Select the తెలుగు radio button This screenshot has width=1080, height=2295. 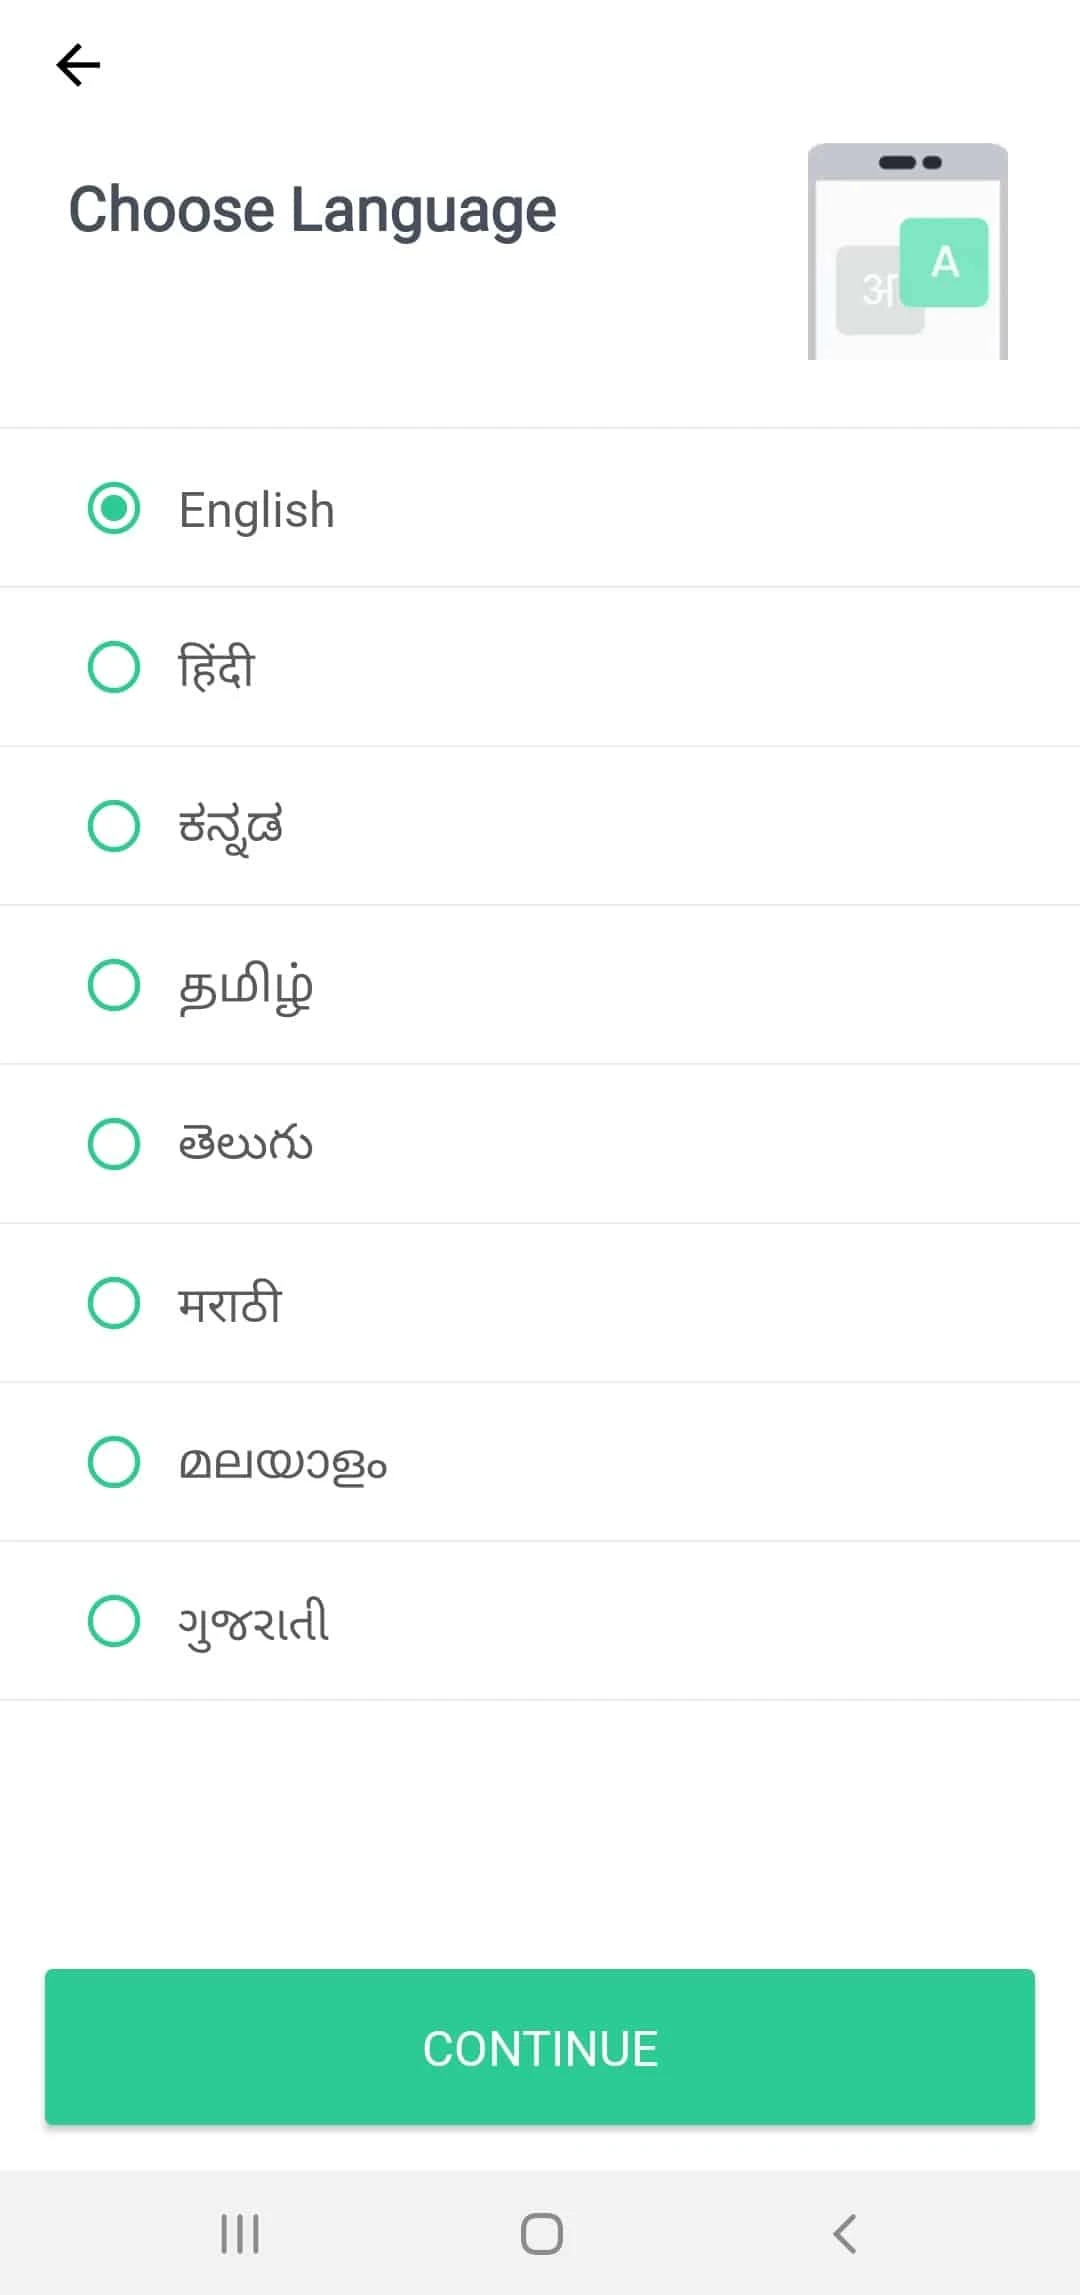pyautogui.click(x=114, y=1144)
